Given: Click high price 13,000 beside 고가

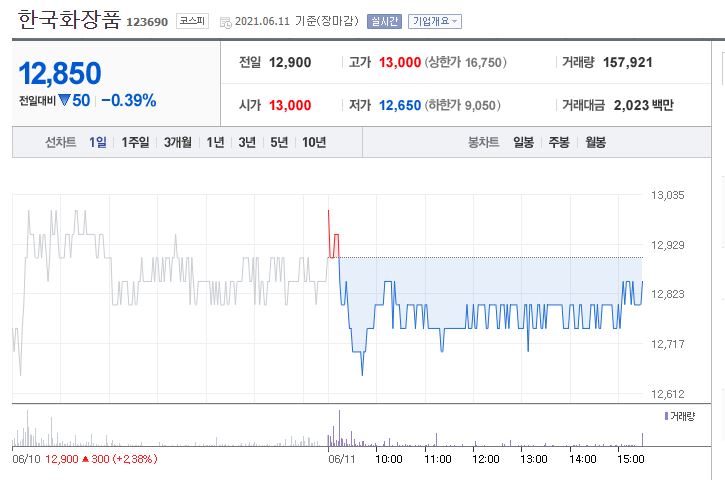Looking at the screenshot, I should (399, 62).
